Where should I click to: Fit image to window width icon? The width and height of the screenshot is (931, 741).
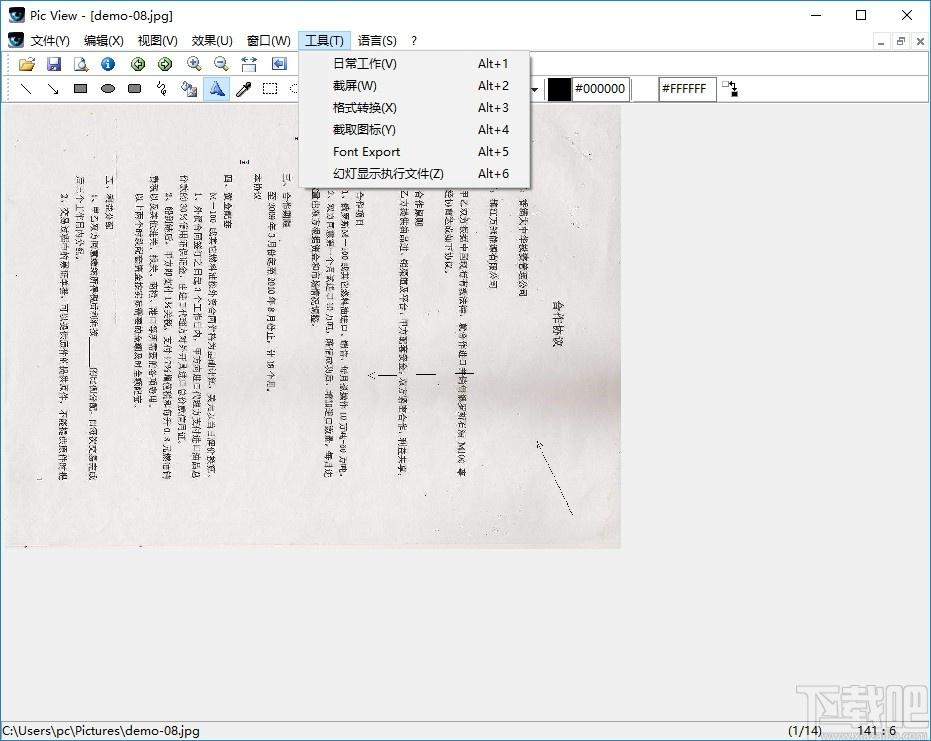[x=249, y=64]
